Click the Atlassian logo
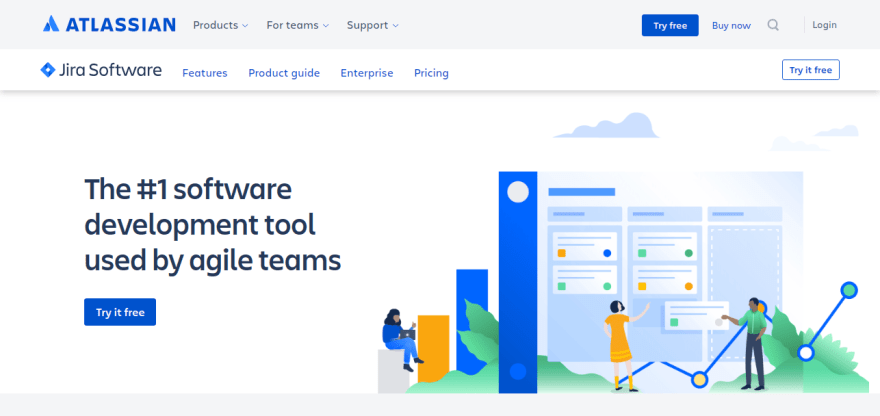The image size is (880, 416). click(109, 24)
